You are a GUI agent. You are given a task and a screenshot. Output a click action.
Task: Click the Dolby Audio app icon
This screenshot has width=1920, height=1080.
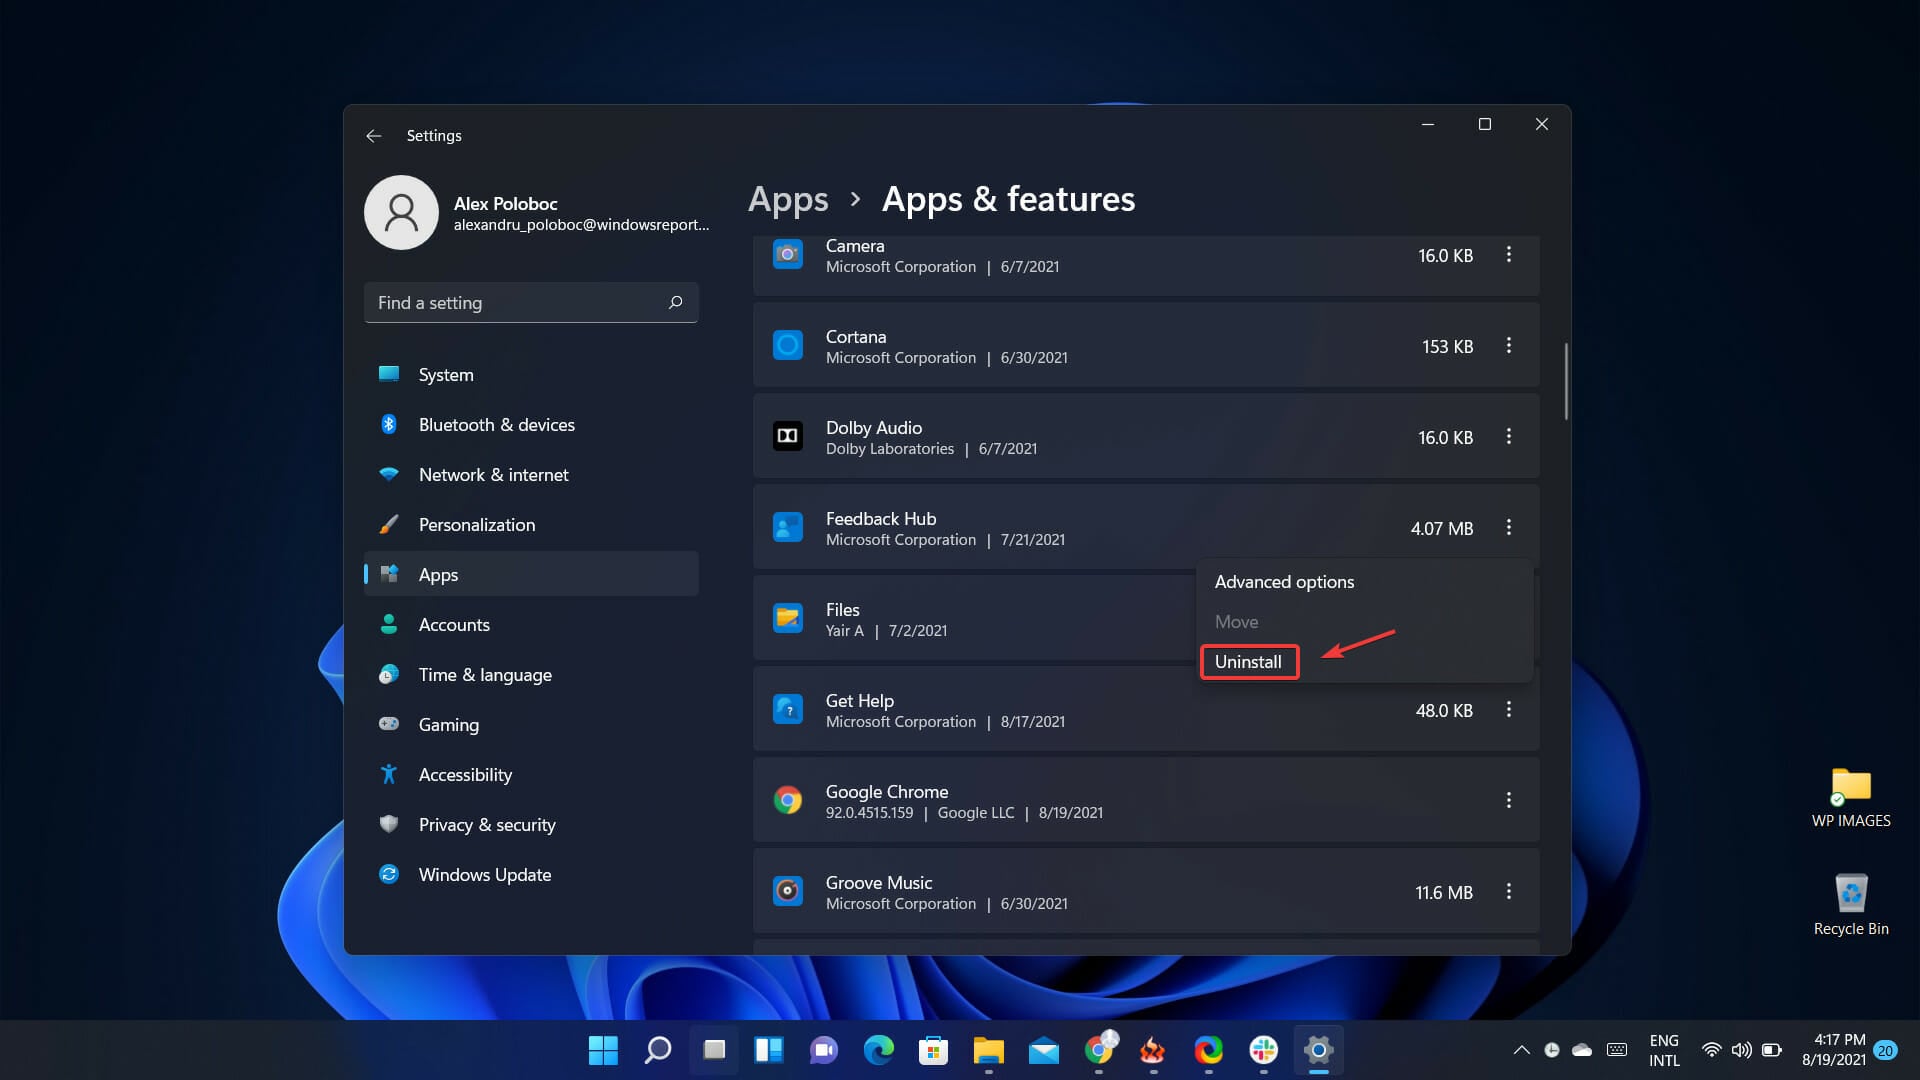(787, 437)
